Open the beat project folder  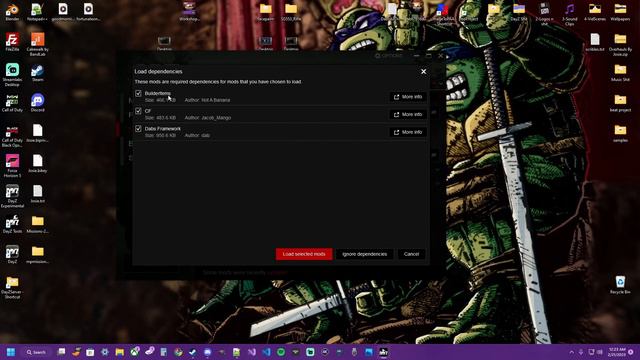click(x=620, y=103)
